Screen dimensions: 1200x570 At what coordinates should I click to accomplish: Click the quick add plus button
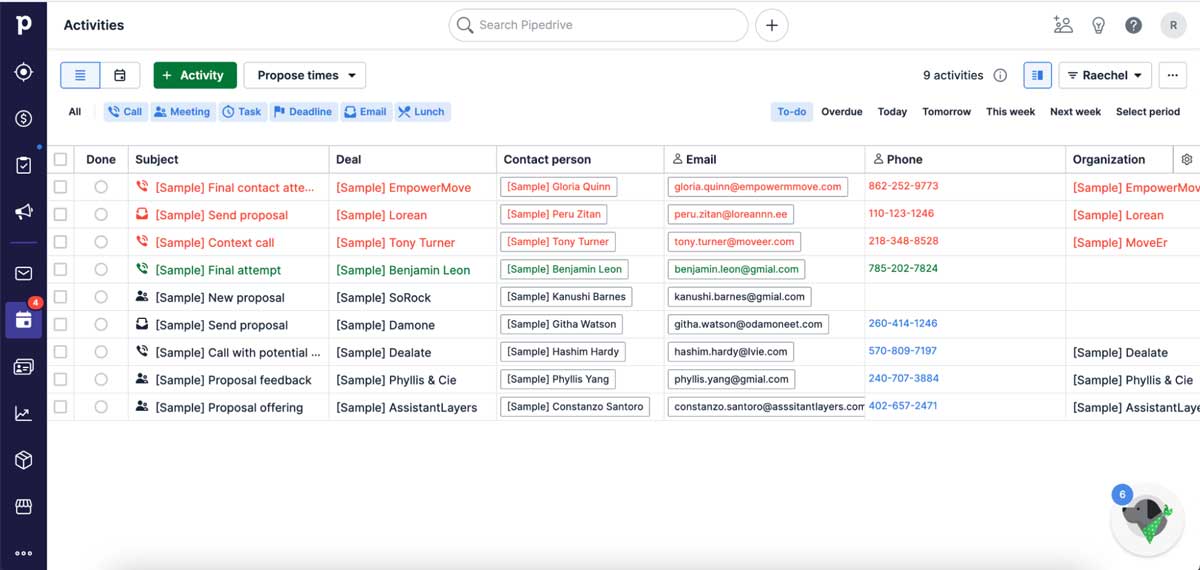771,25
